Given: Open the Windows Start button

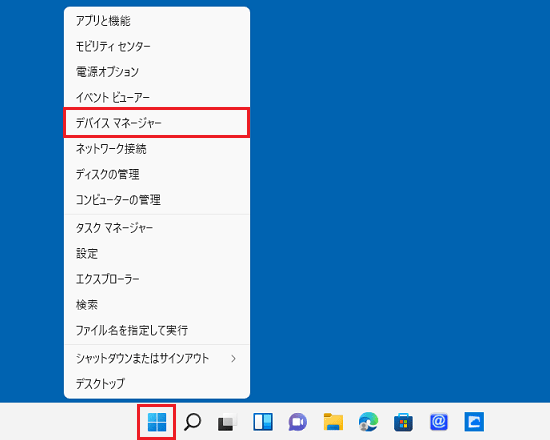Looking at the screenshot, I should (157, 422).
